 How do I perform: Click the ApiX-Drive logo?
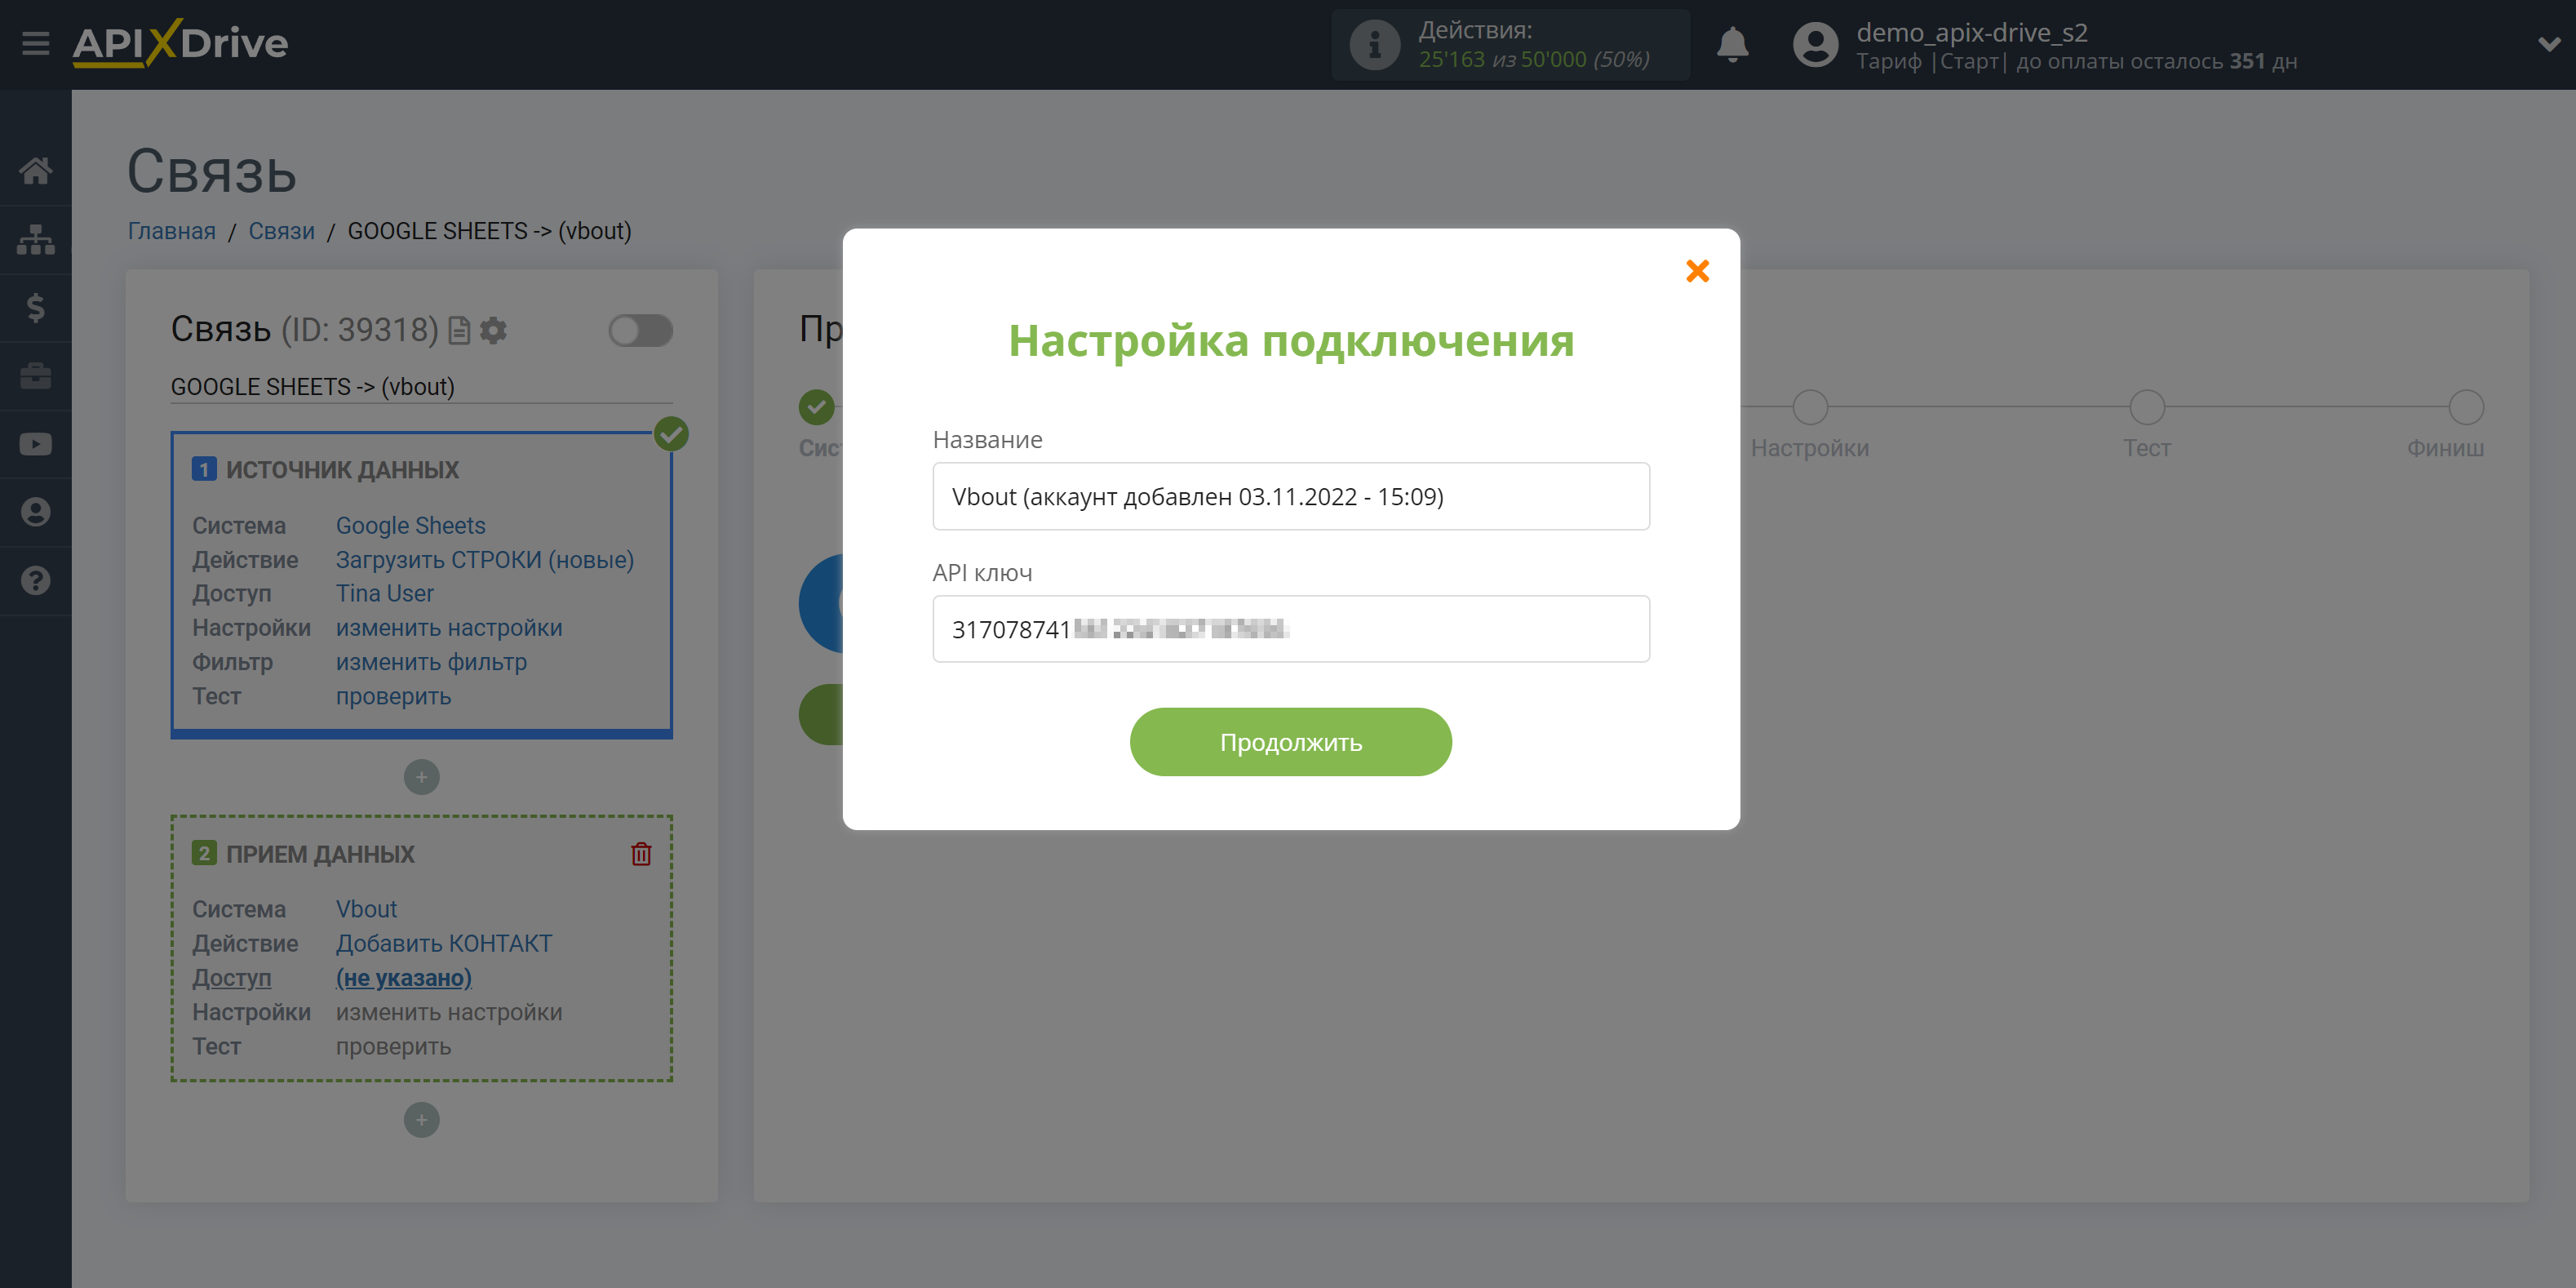tap(180, 43)
